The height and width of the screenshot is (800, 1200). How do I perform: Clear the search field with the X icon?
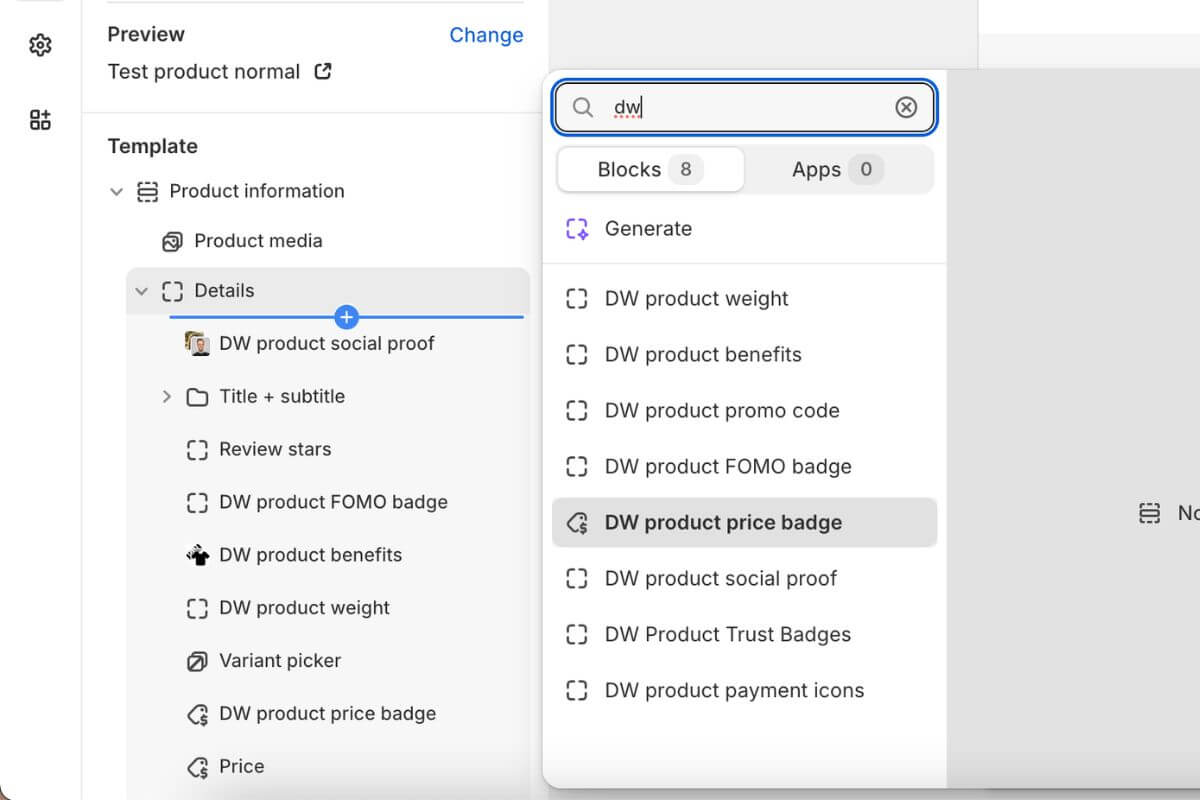(x=906, y=107)
